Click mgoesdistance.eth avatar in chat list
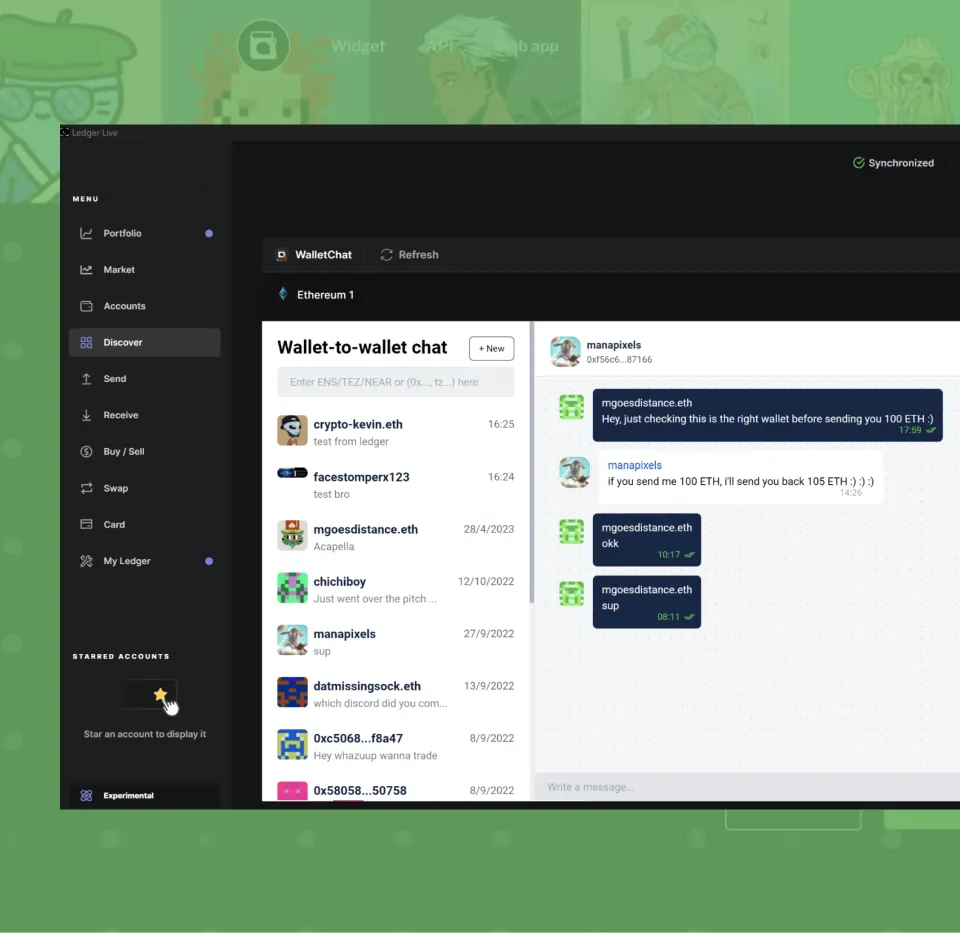This screenshot has height=933, width=960. pyautogui.click(x=293, y=535)
